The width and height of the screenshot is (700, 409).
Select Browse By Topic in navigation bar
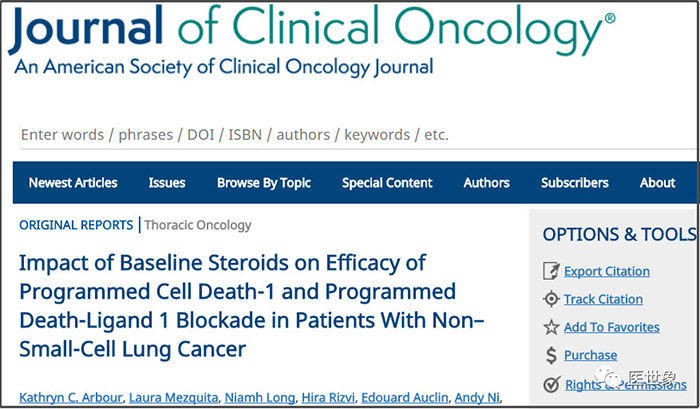[264, 183]
